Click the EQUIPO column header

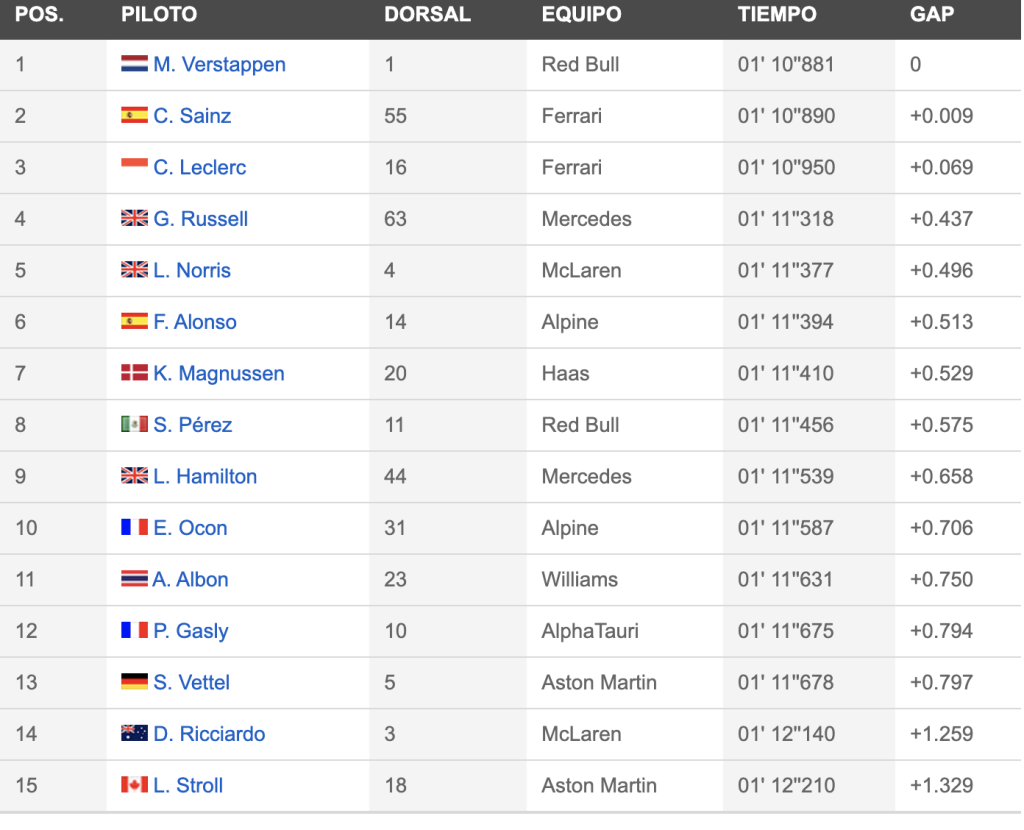[x=581, y=14]
